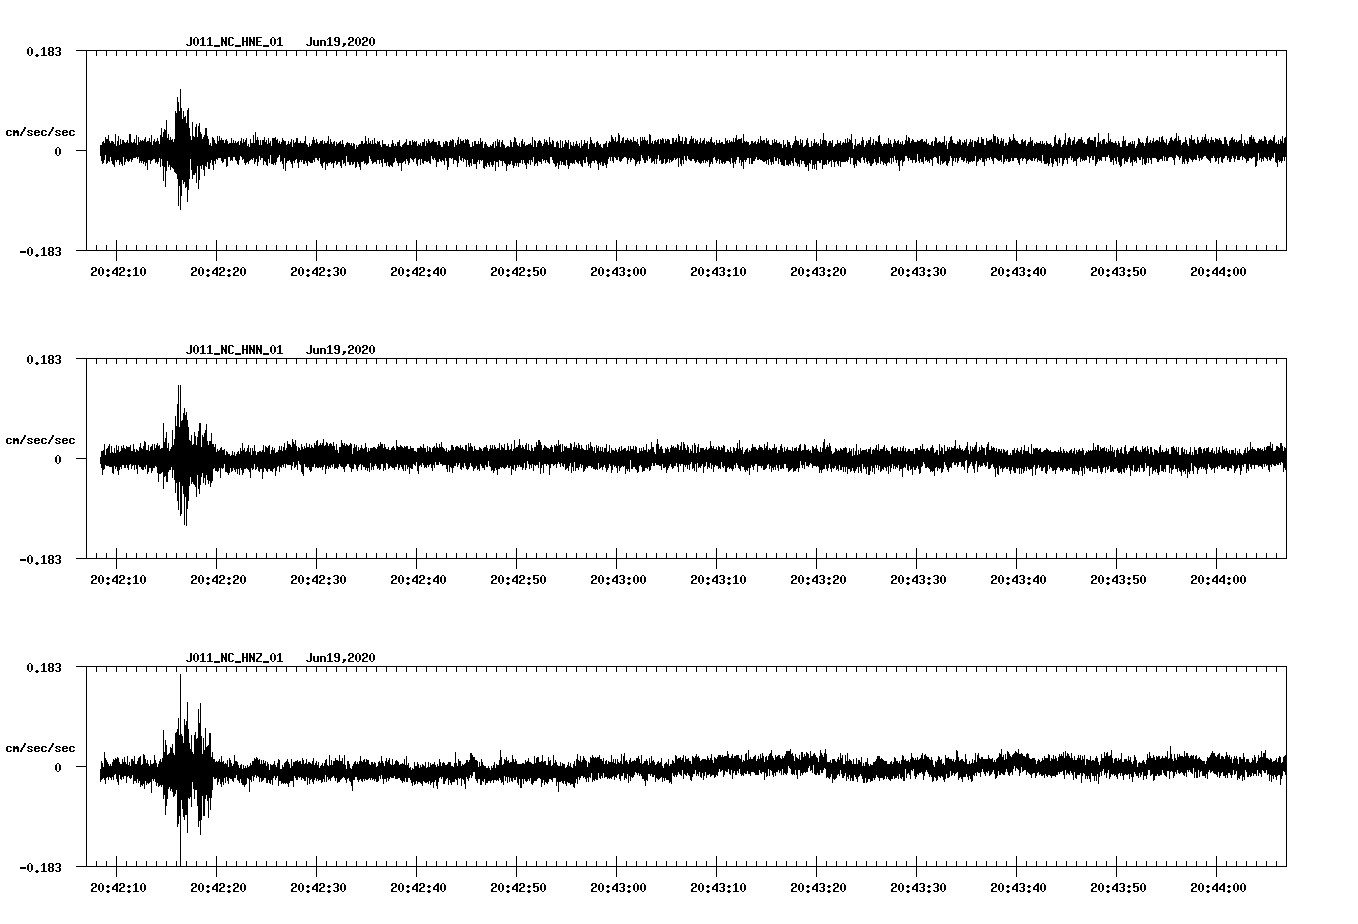Screen dimensions: 1358x924
Task: Click the 20:43:20 time label under HNN plot
Action: [x=818, y=580]
